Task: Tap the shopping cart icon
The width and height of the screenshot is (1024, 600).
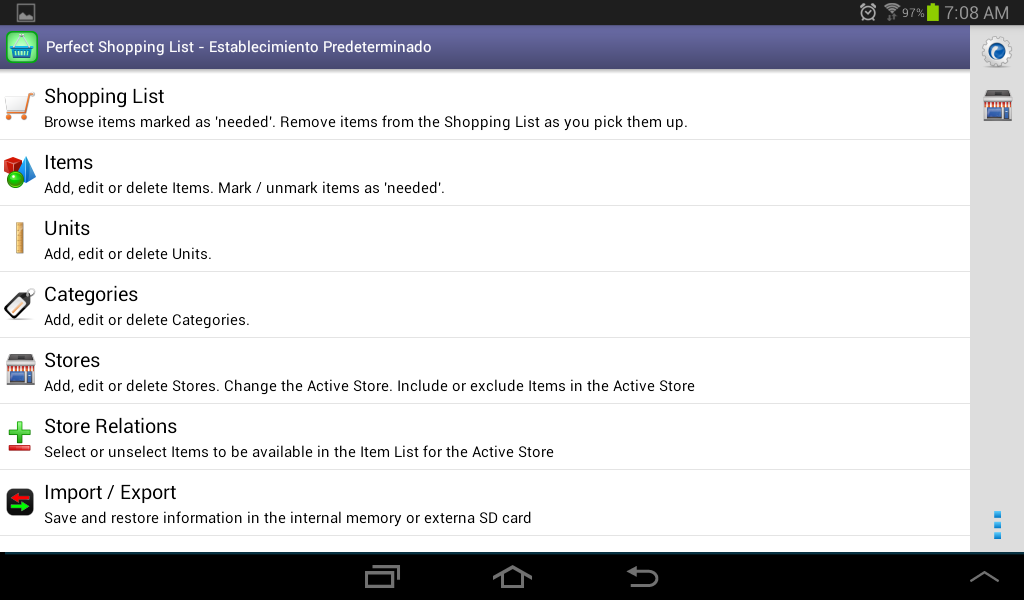Action: click(x=20, y=107)
